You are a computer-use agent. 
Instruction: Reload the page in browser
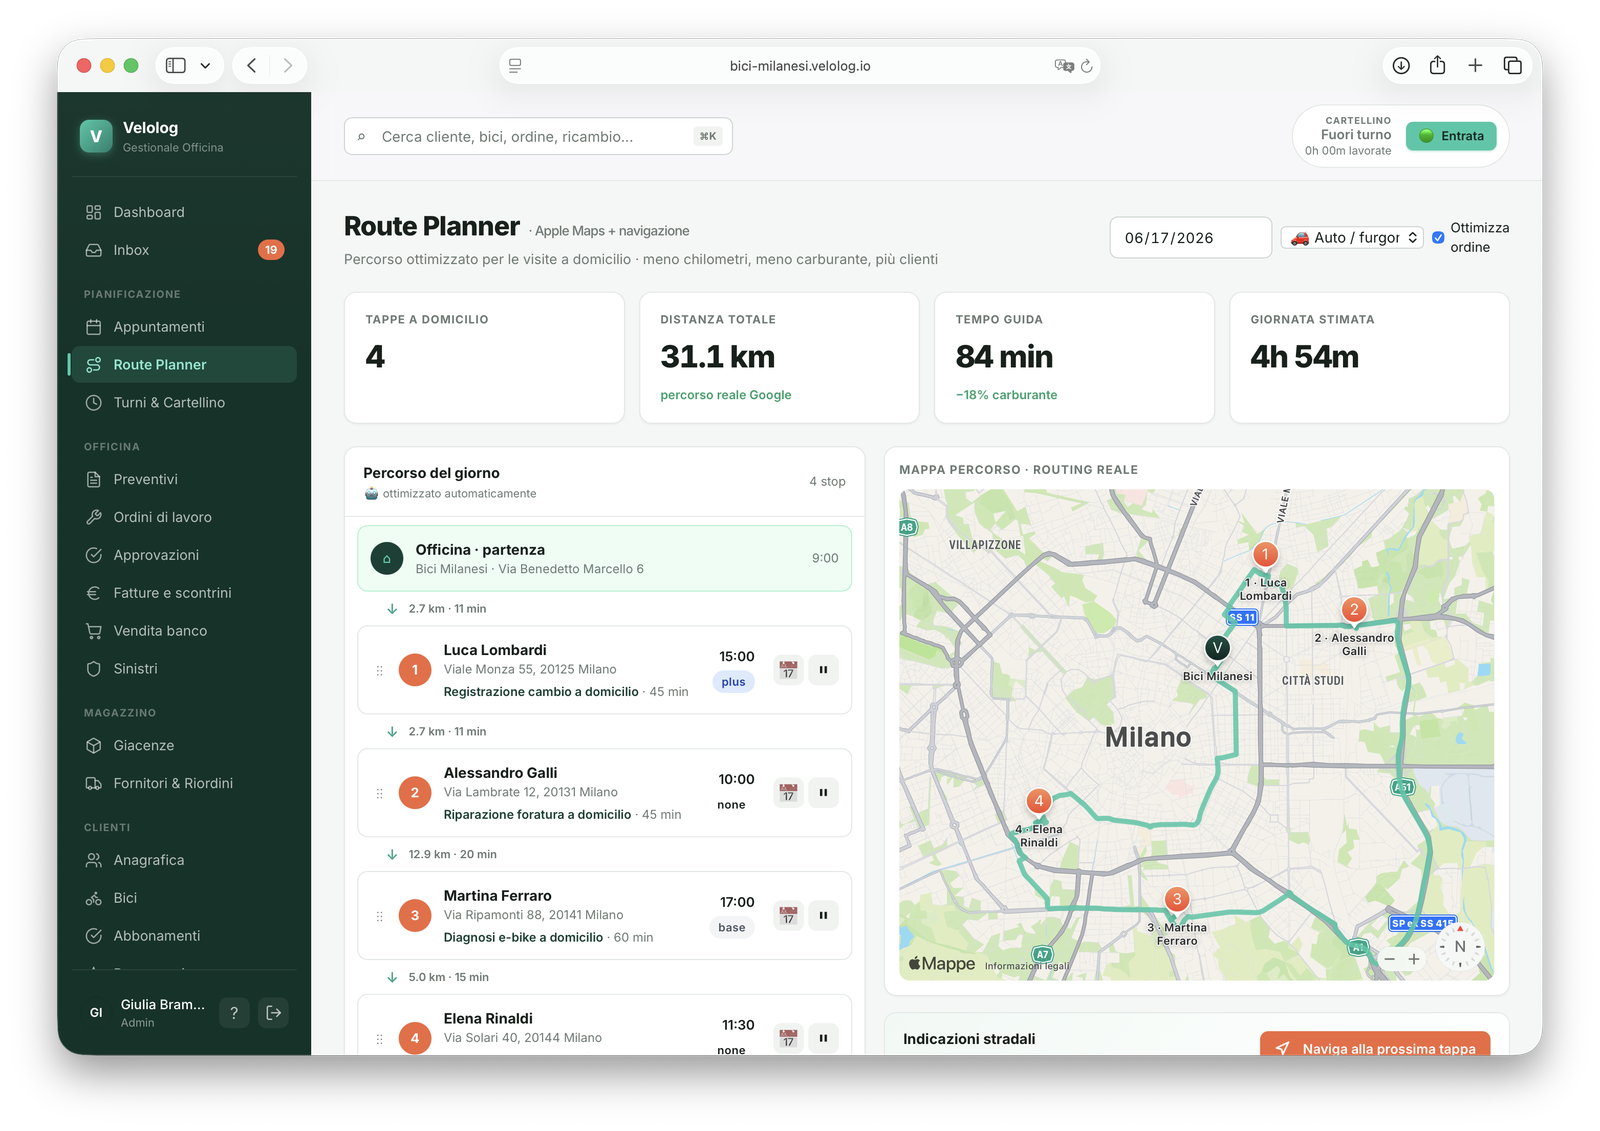1087,66
